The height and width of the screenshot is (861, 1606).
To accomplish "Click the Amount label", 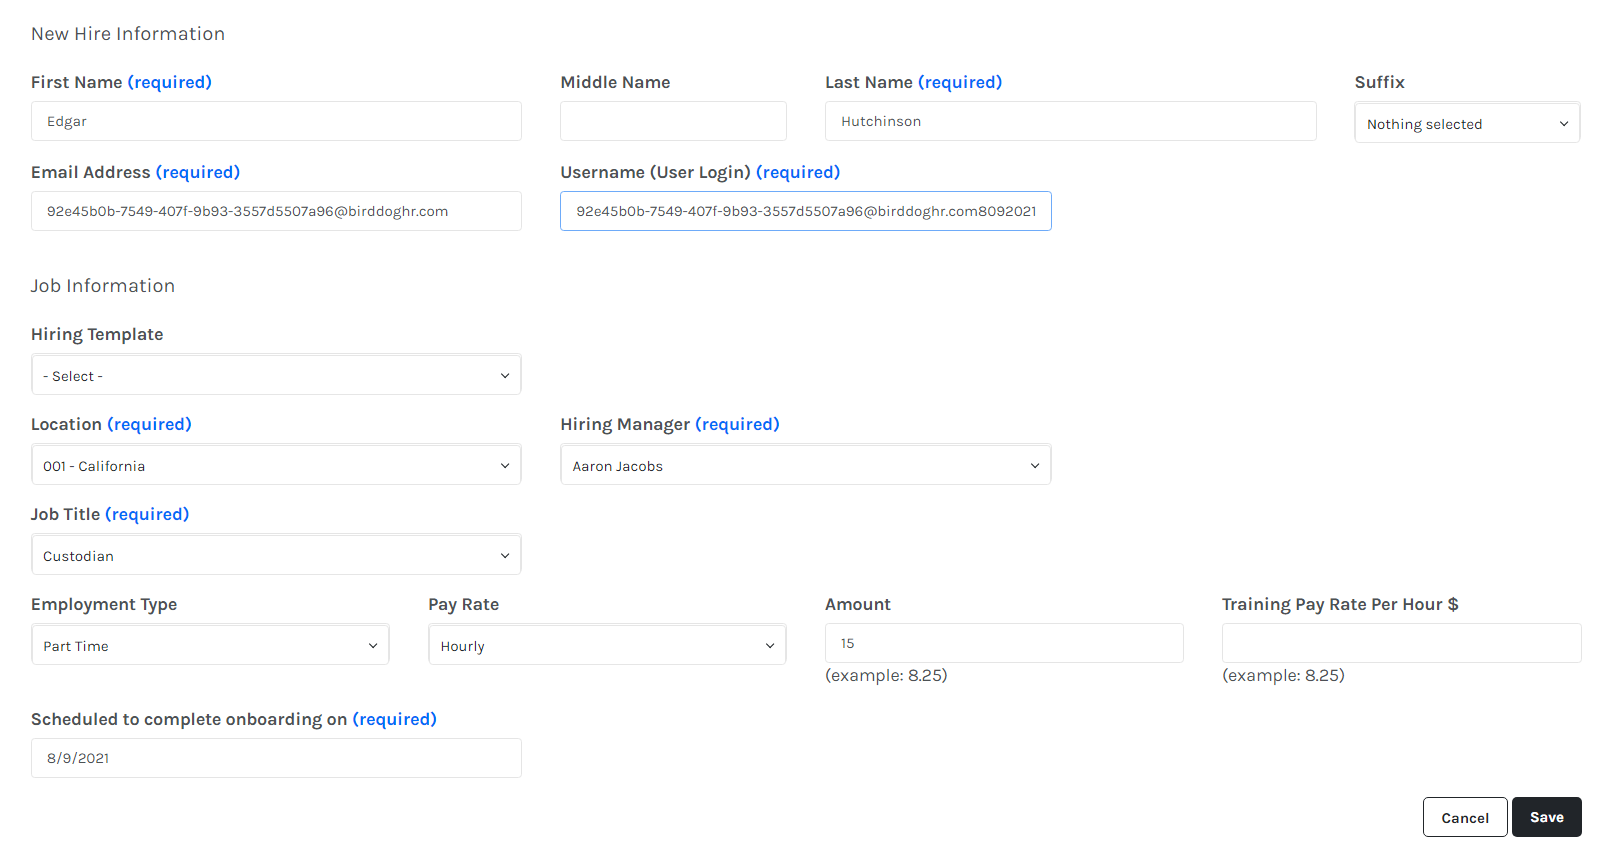I will (x=858, y=604).
